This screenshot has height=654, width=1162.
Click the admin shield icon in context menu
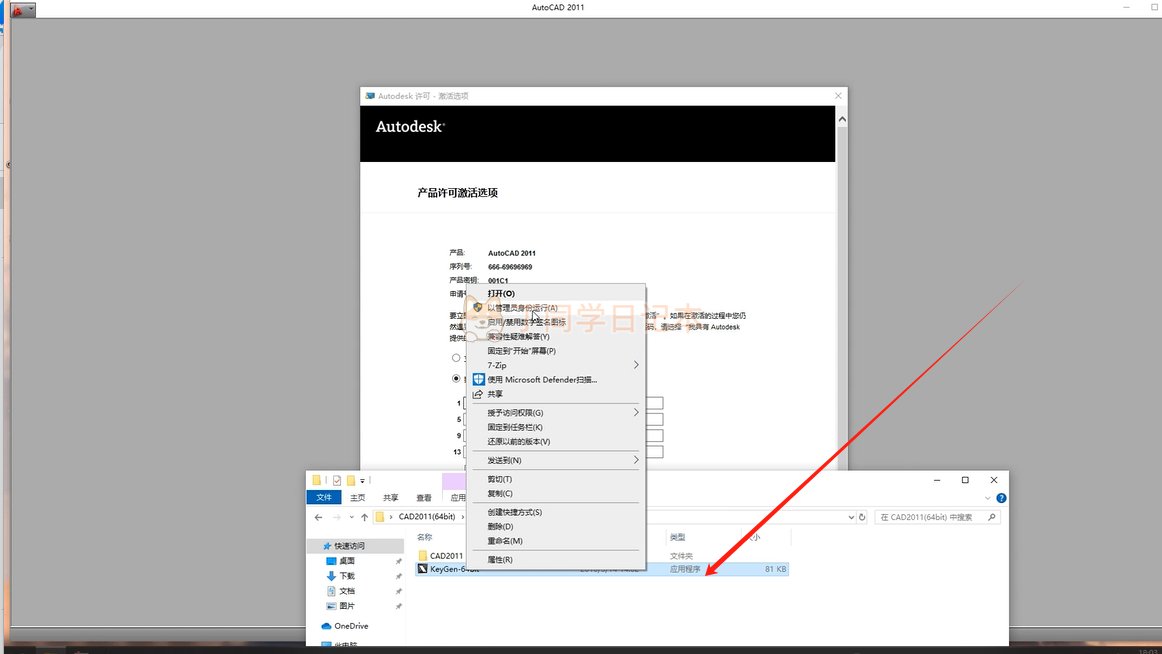pos(478,307)
